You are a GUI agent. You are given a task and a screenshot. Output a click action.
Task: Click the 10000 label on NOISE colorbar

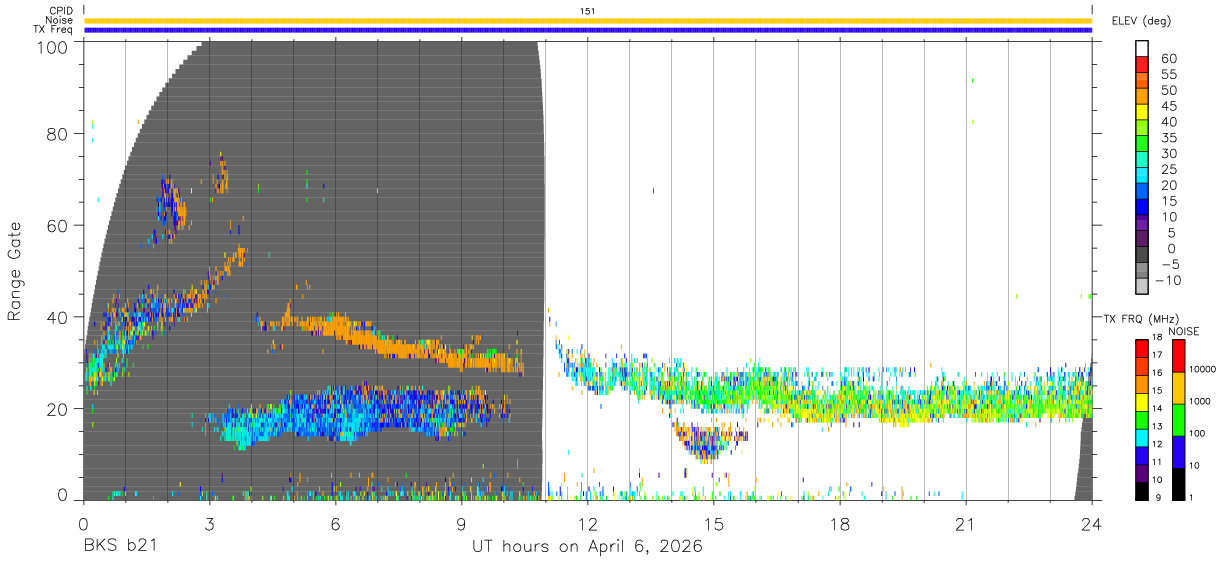pyautogui.click(x=1202, y=369)
